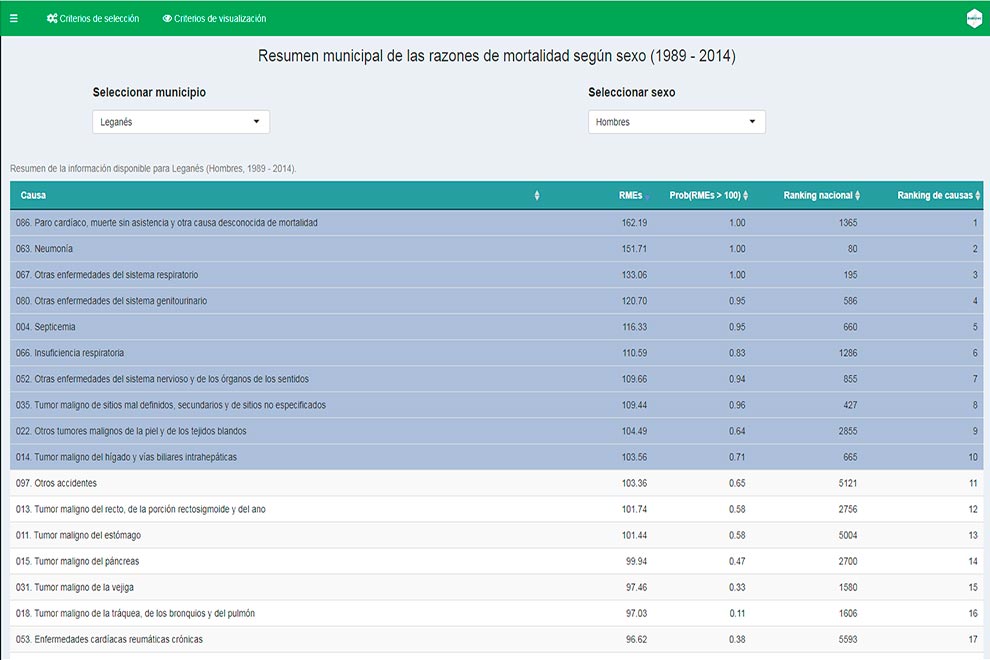Sort by Prob(RMEs > 100) arrows
The height and width of the screenshot is (660, 990).
[x=745, y=196]
